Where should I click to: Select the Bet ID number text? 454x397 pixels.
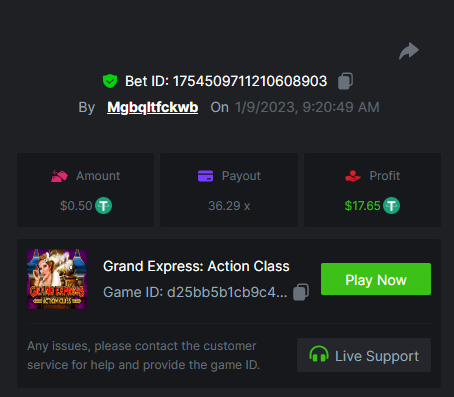click(250, 81)
